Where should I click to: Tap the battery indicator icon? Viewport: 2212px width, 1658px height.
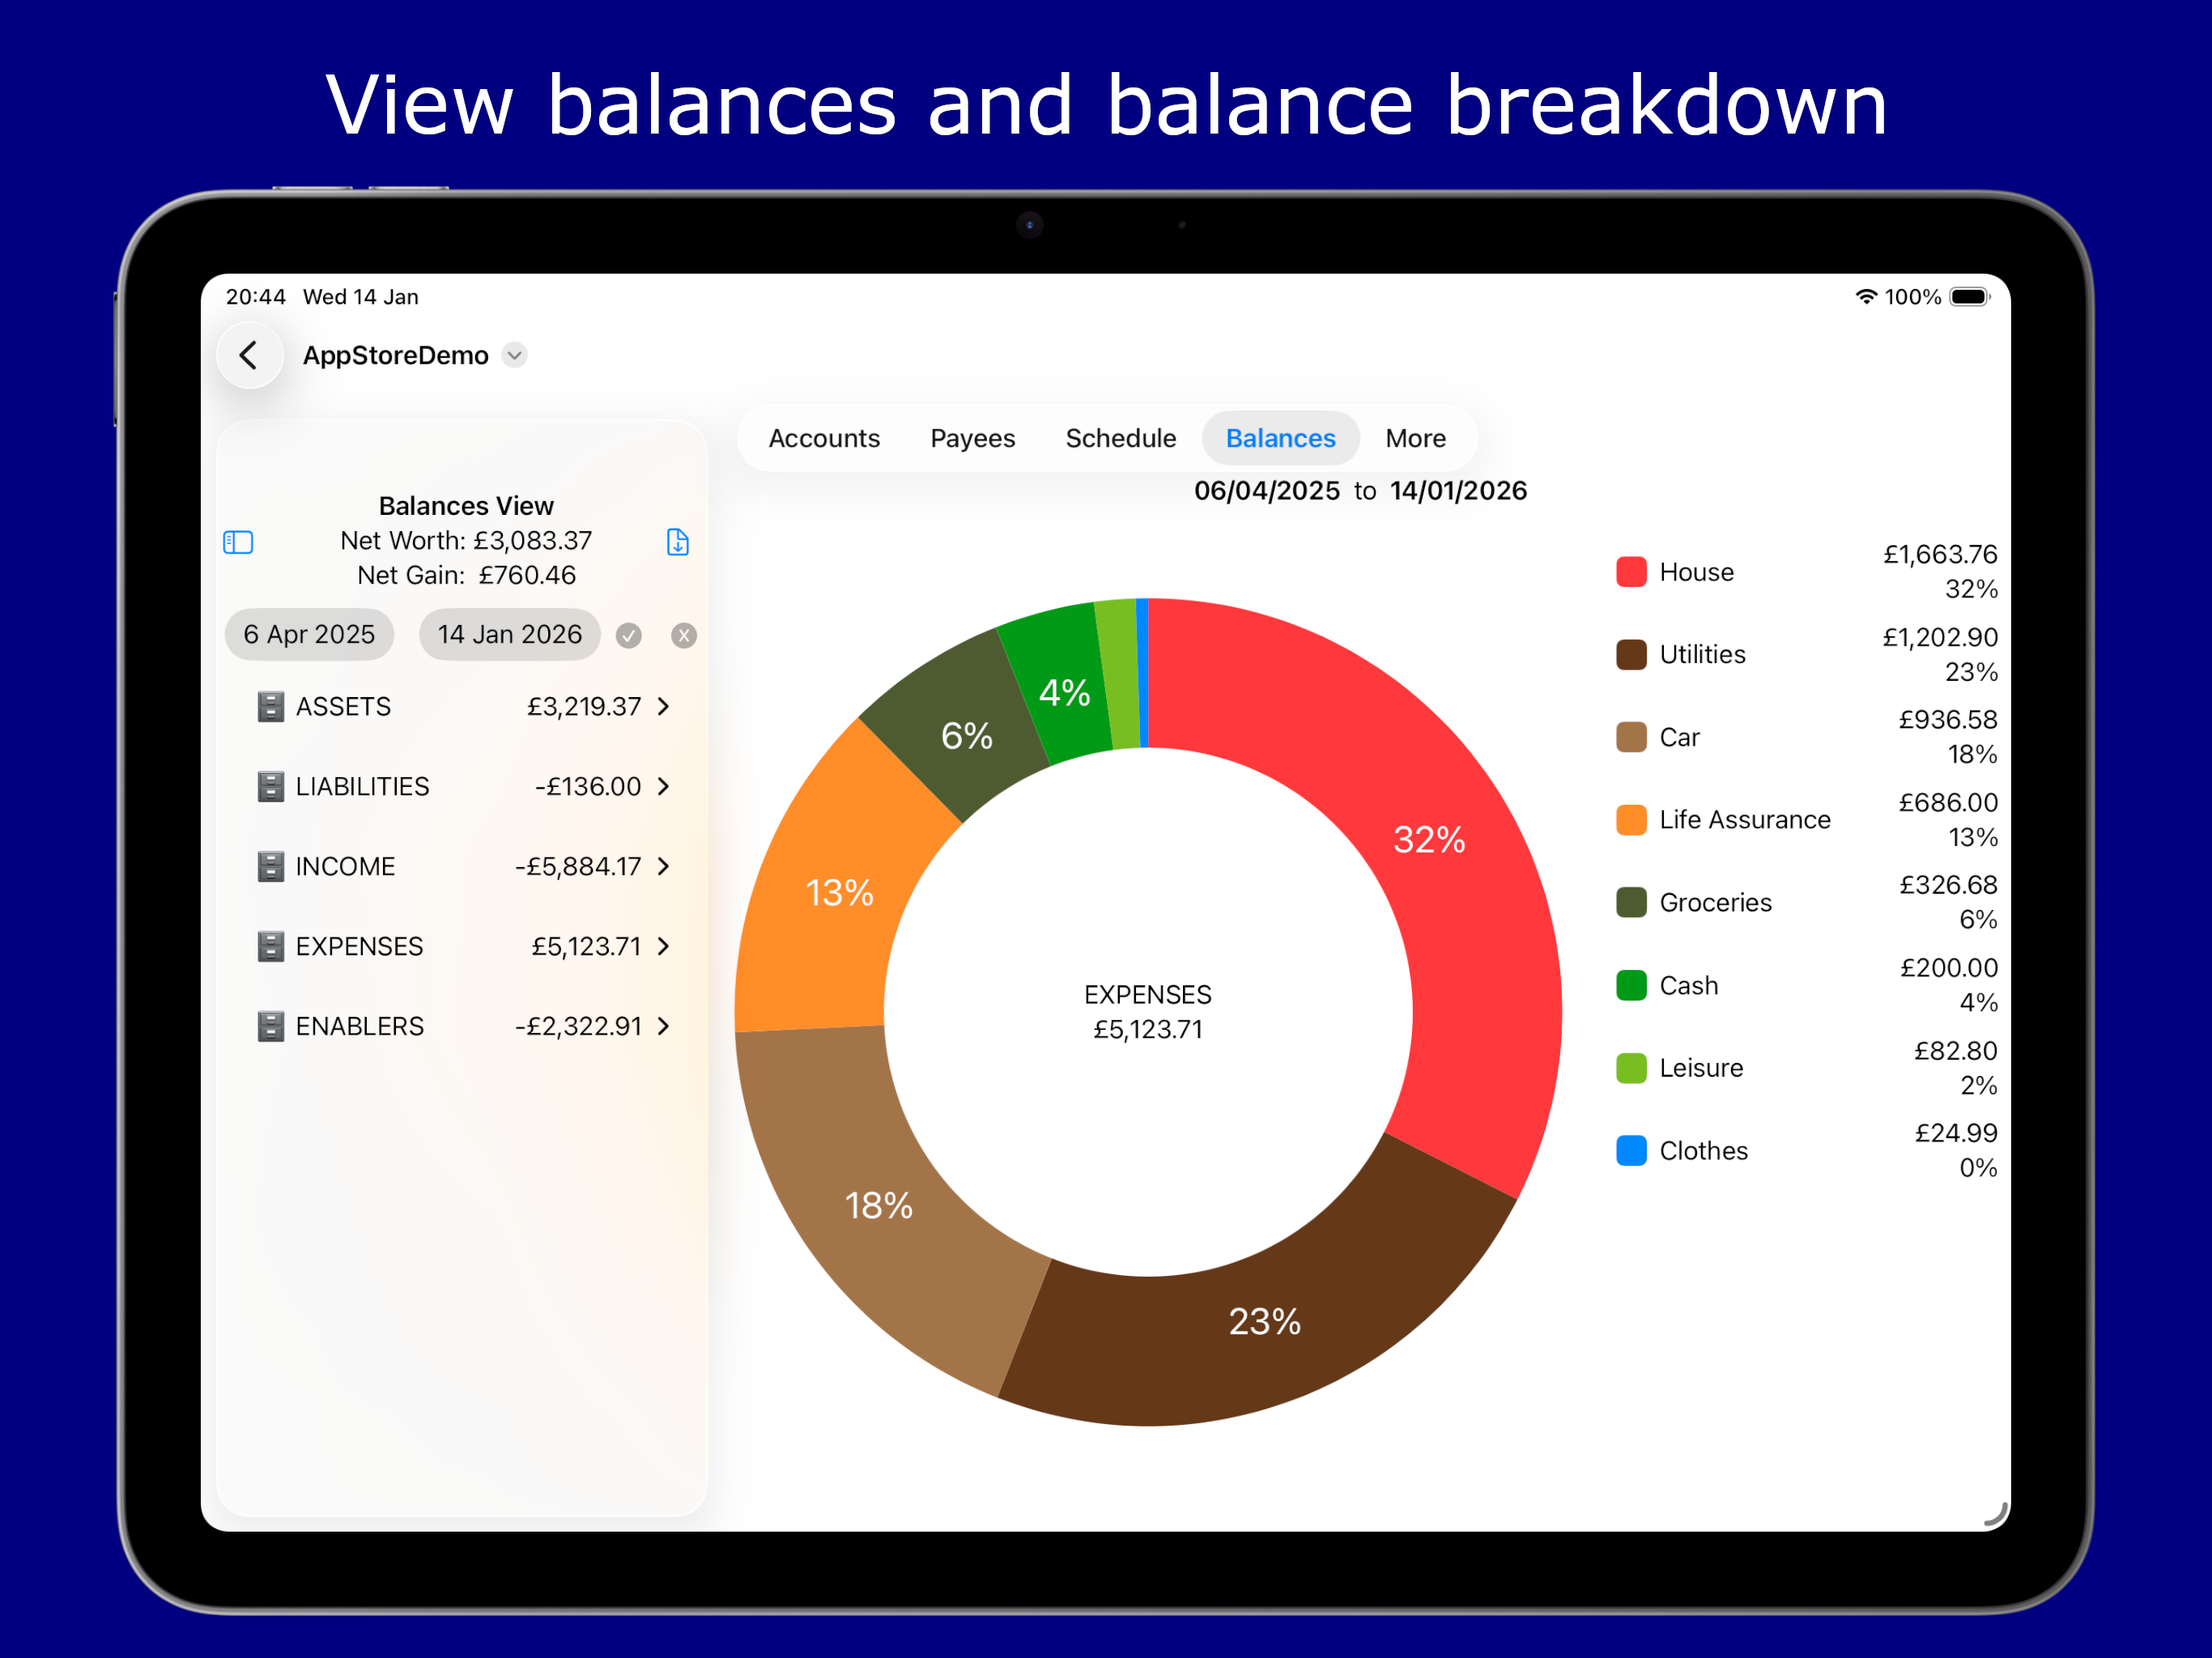tap(1970, 297)
